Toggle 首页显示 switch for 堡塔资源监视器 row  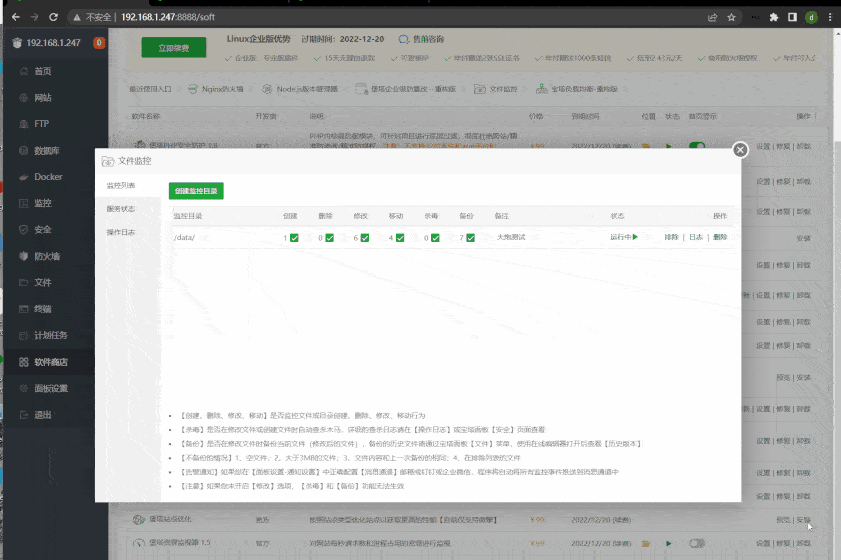tap(697, 543)
